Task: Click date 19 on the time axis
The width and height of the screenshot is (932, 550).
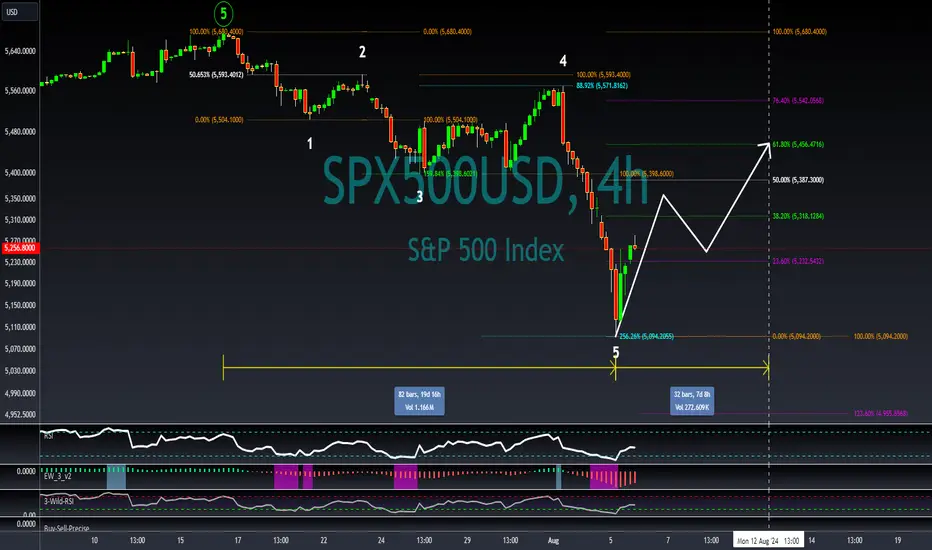Action: (898, 540)
